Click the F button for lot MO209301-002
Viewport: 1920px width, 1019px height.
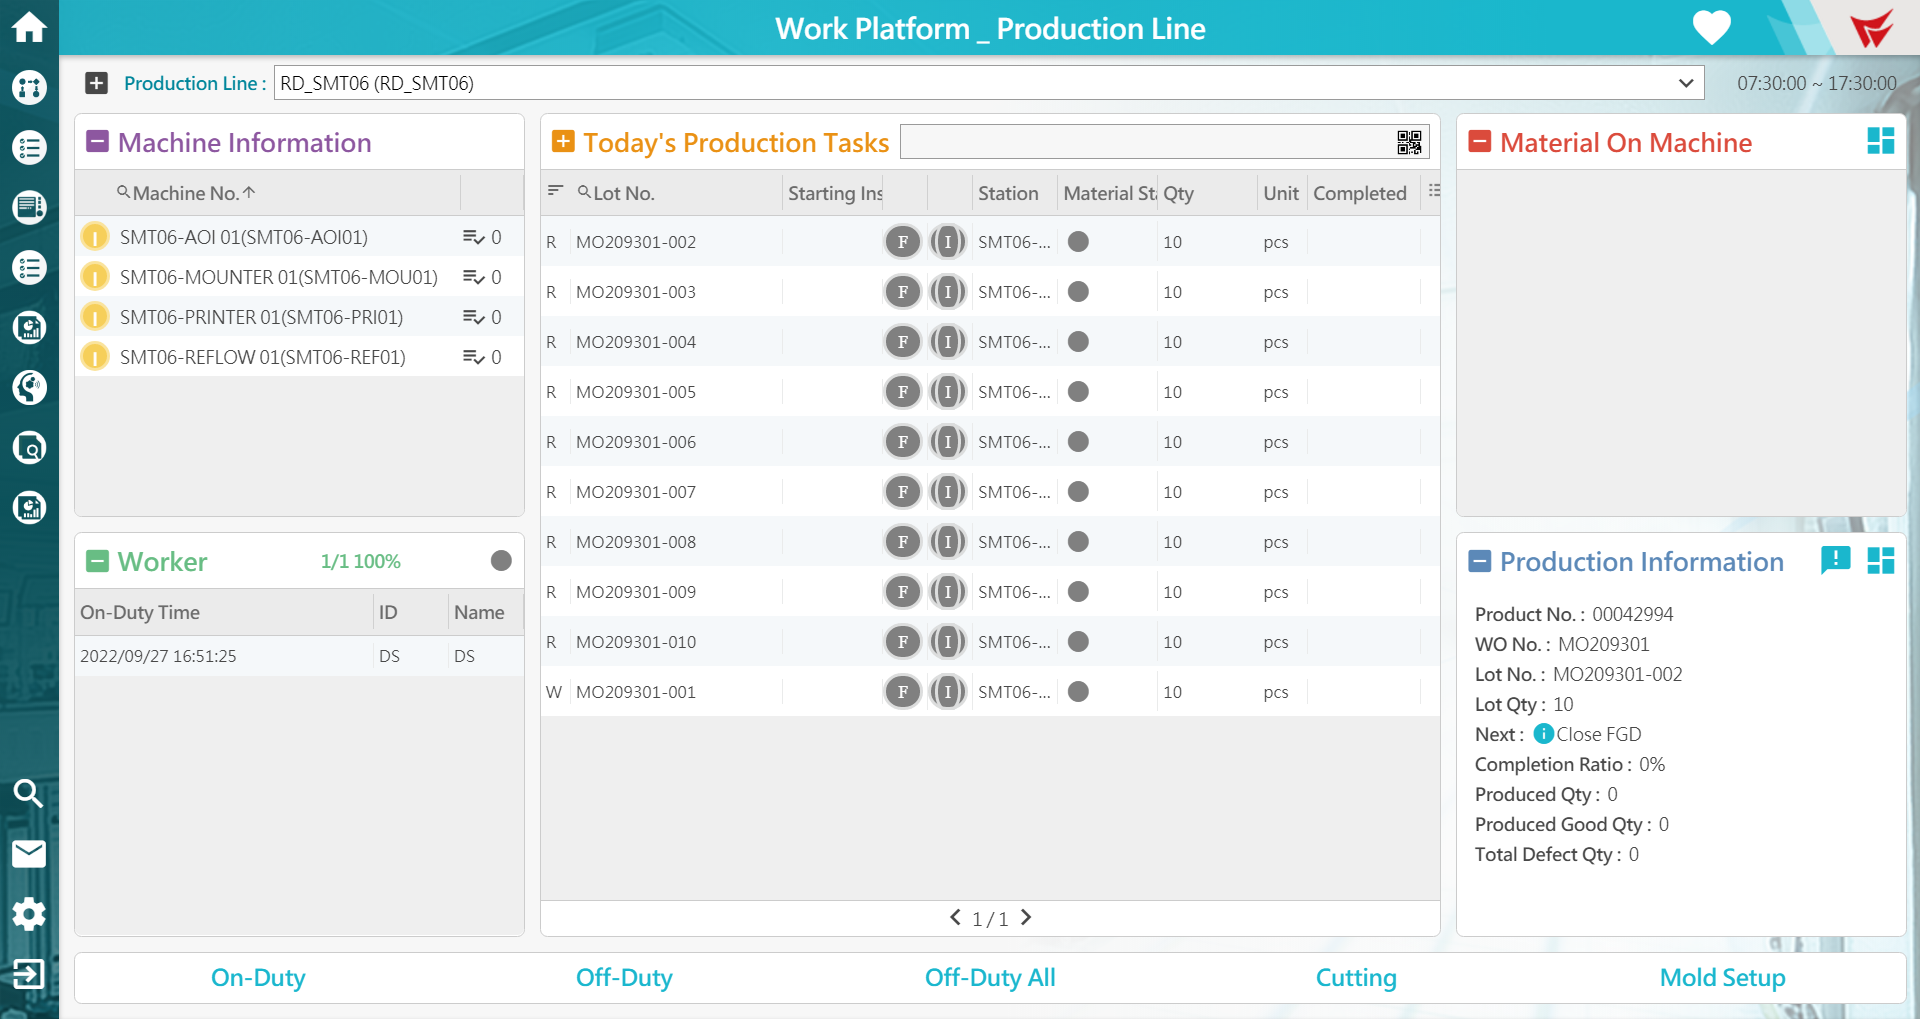pos(902,242)
